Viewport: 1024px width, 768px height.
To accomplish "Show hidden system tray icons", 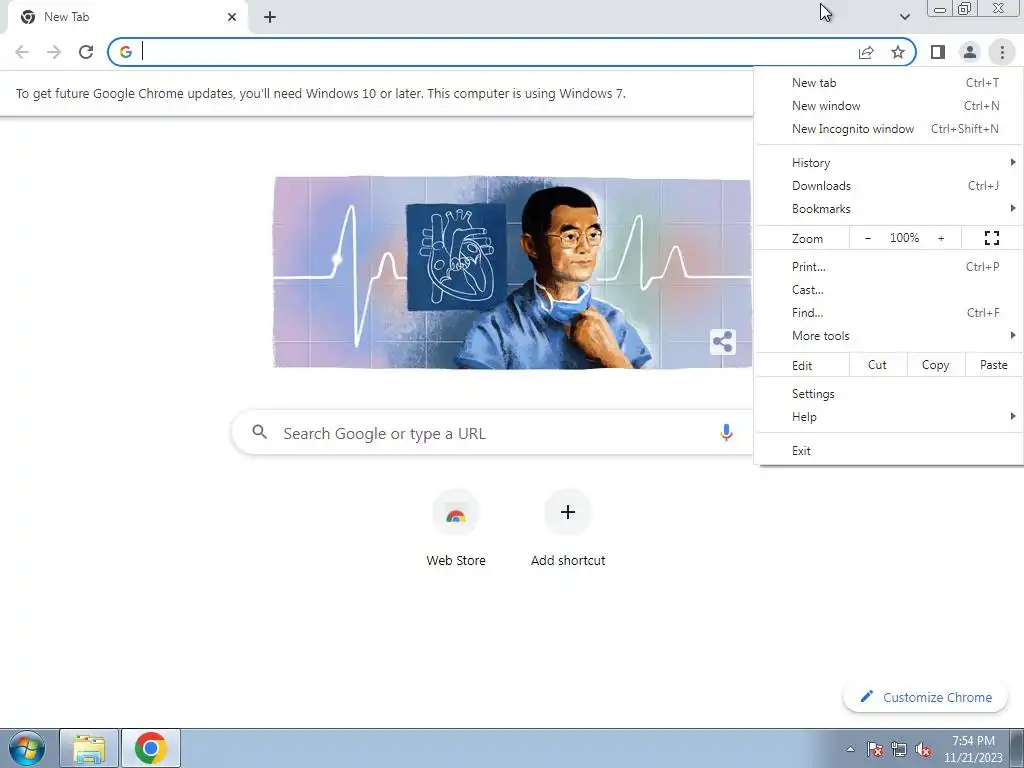I will coord(850,749).
